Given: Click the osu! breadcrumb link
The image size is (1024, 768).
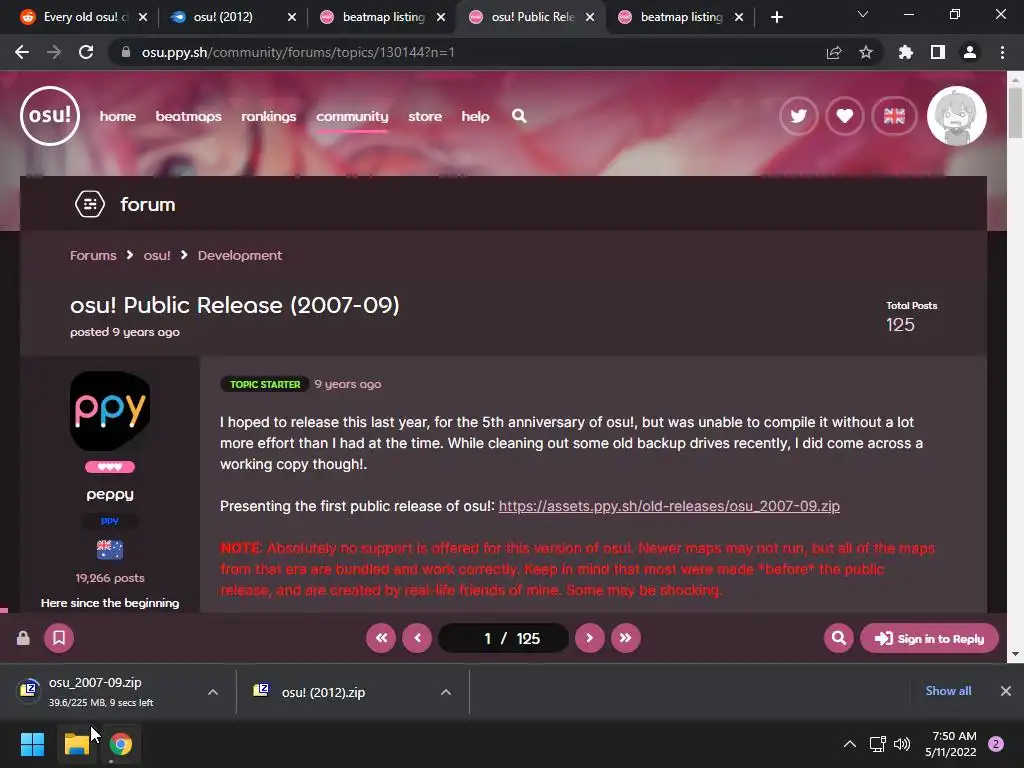Looking at the screenshot, I should click(157, 255).
